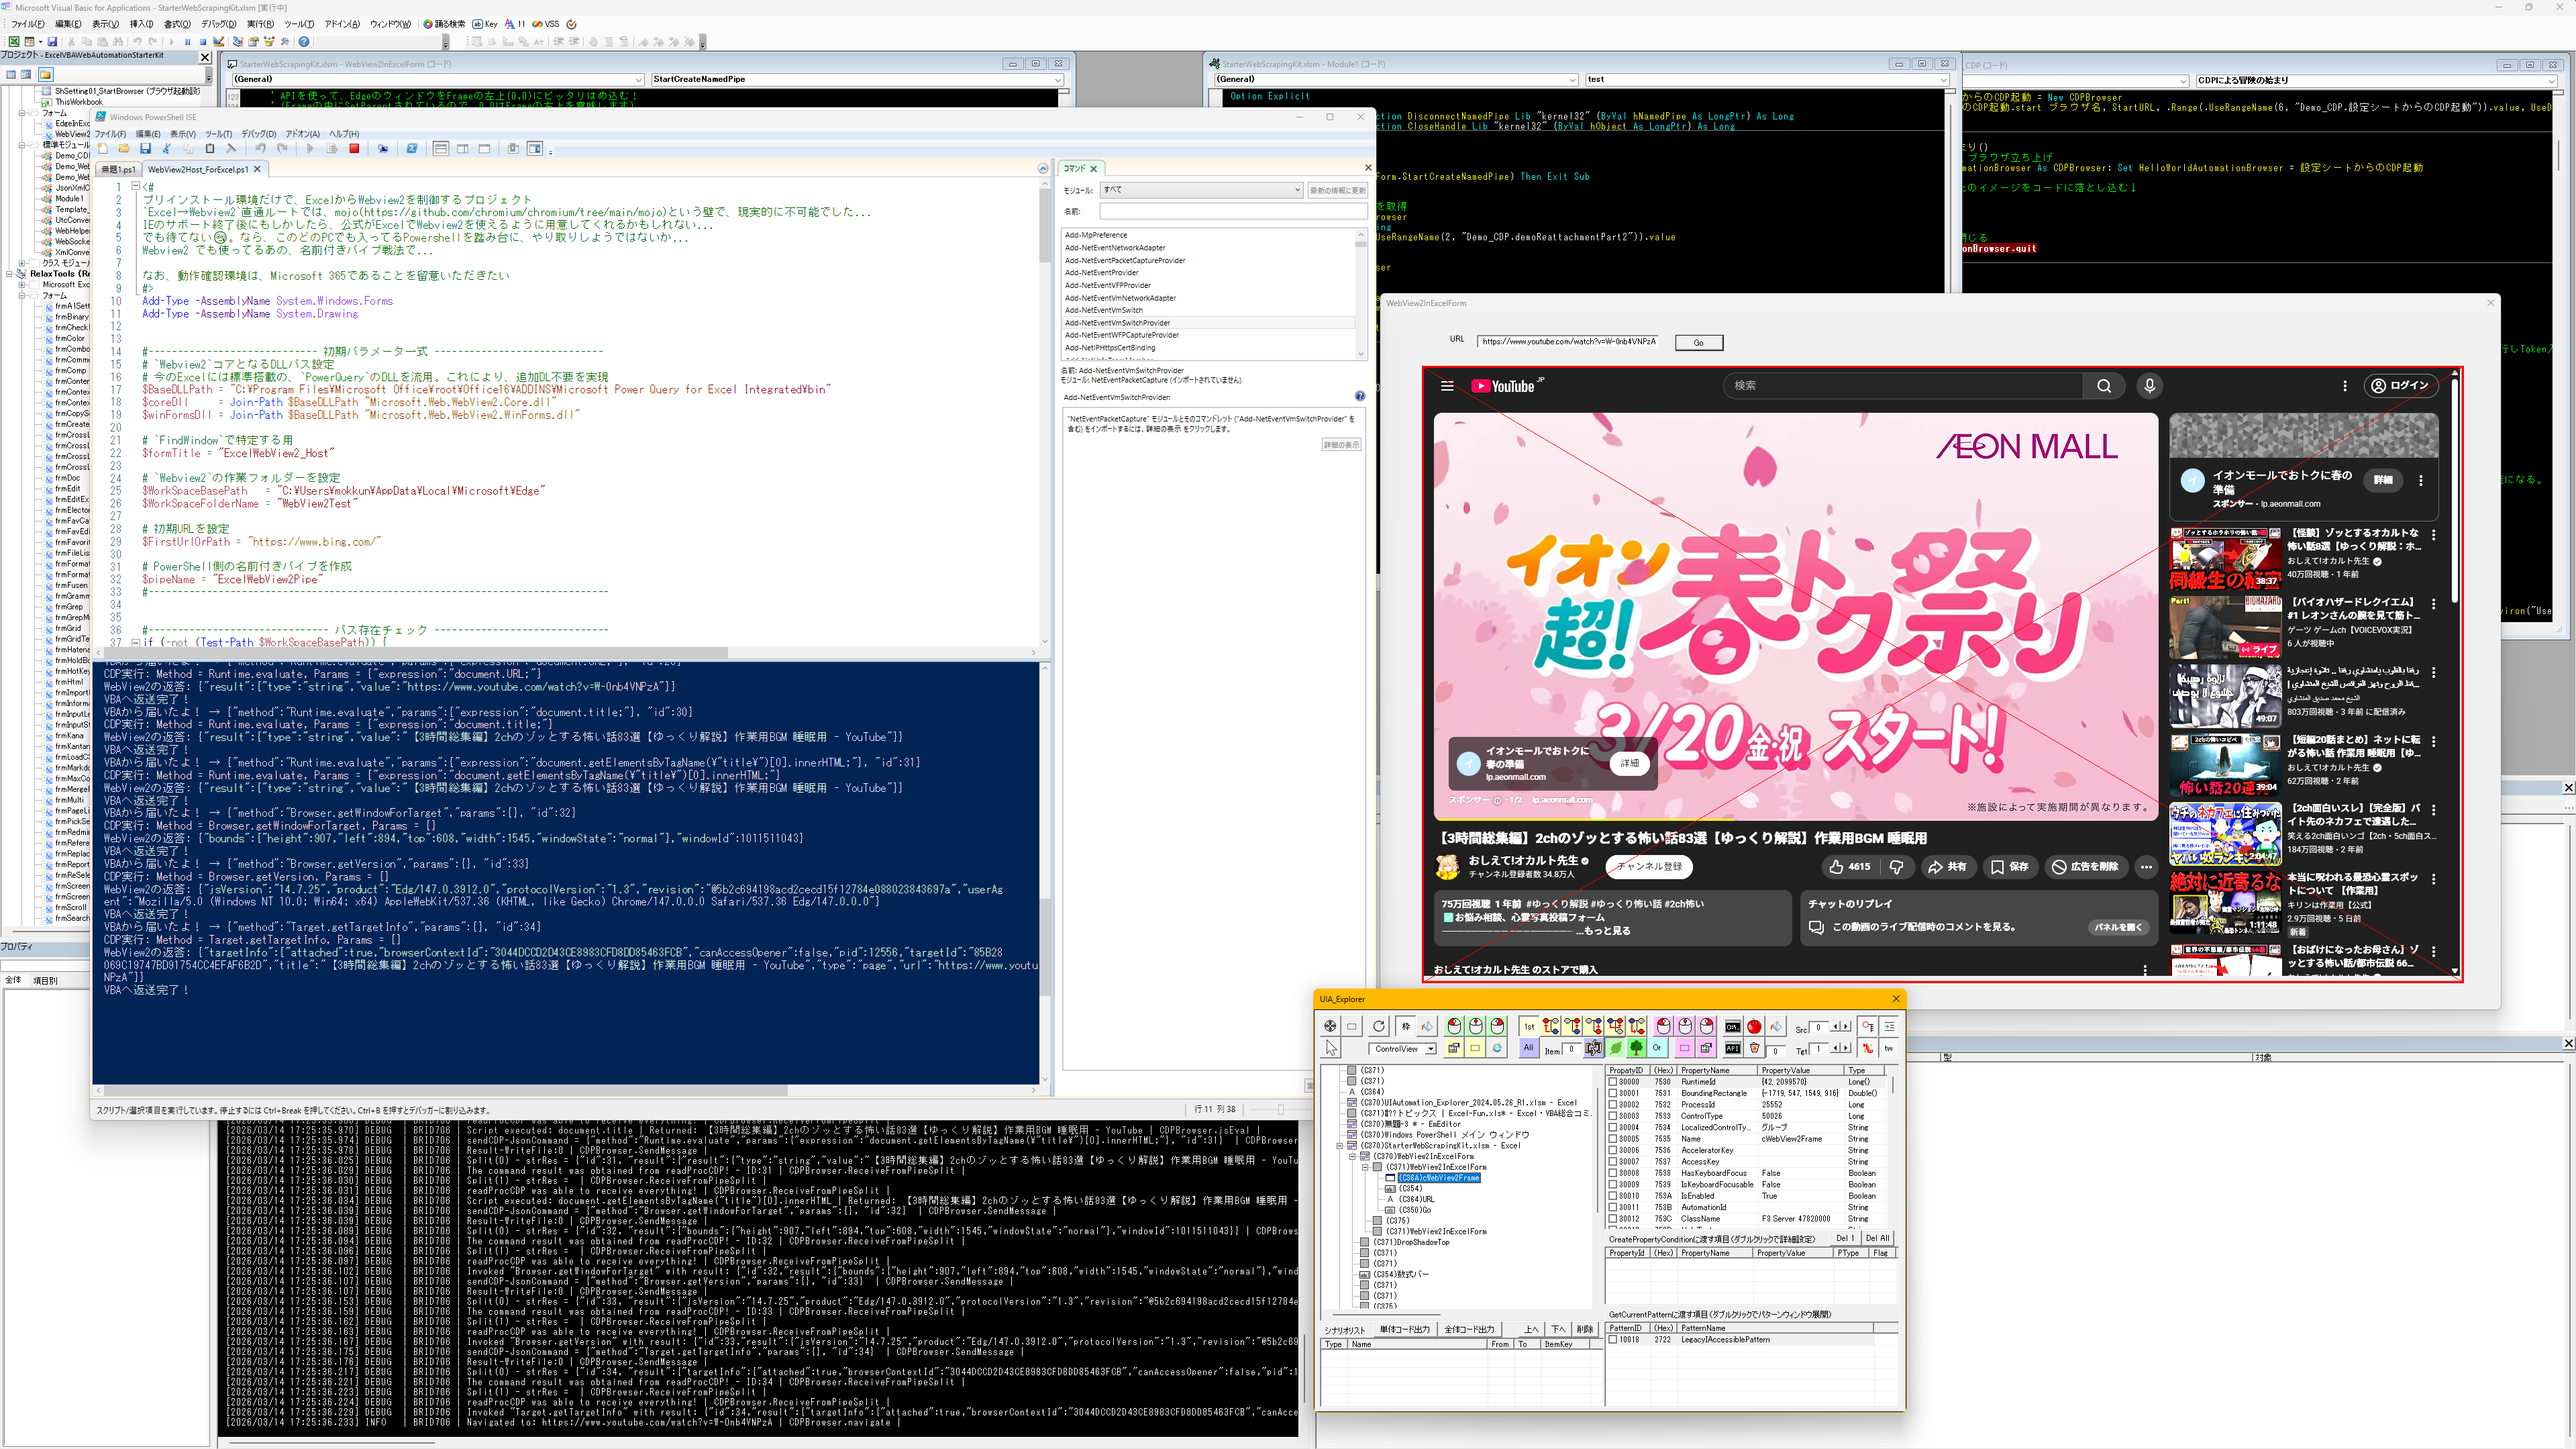
Task: Check the 30012 ClassName checkbox
Action: tap(1612, 1219)
